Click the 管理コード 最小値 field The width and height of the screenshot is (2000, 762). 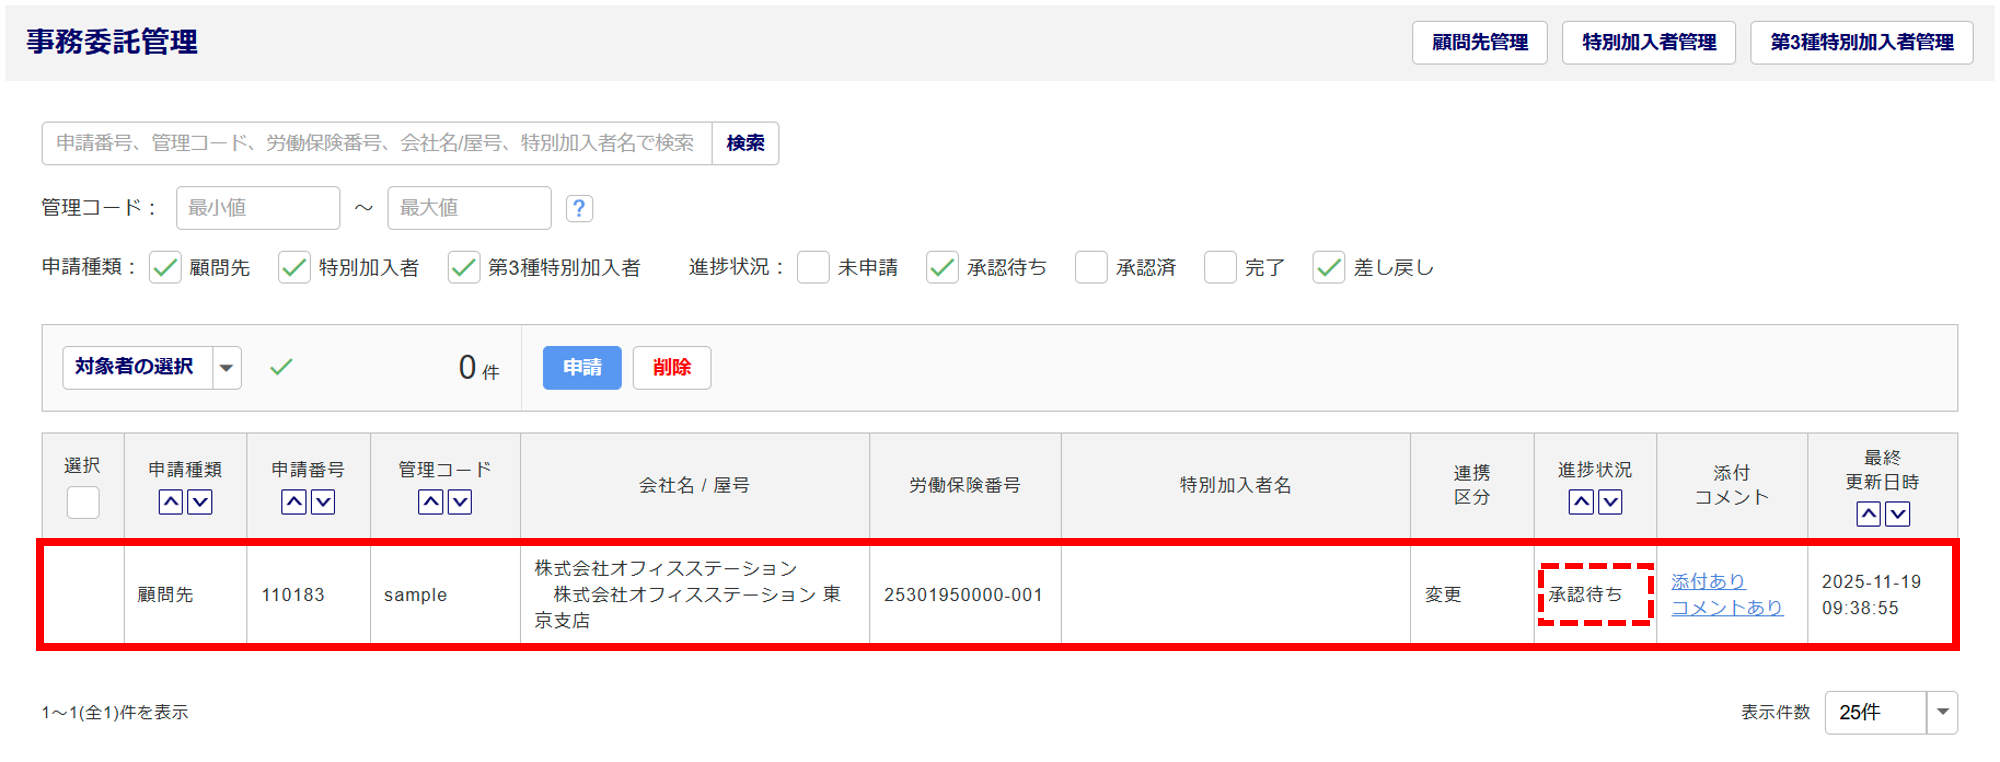click(x=258, y=208)
